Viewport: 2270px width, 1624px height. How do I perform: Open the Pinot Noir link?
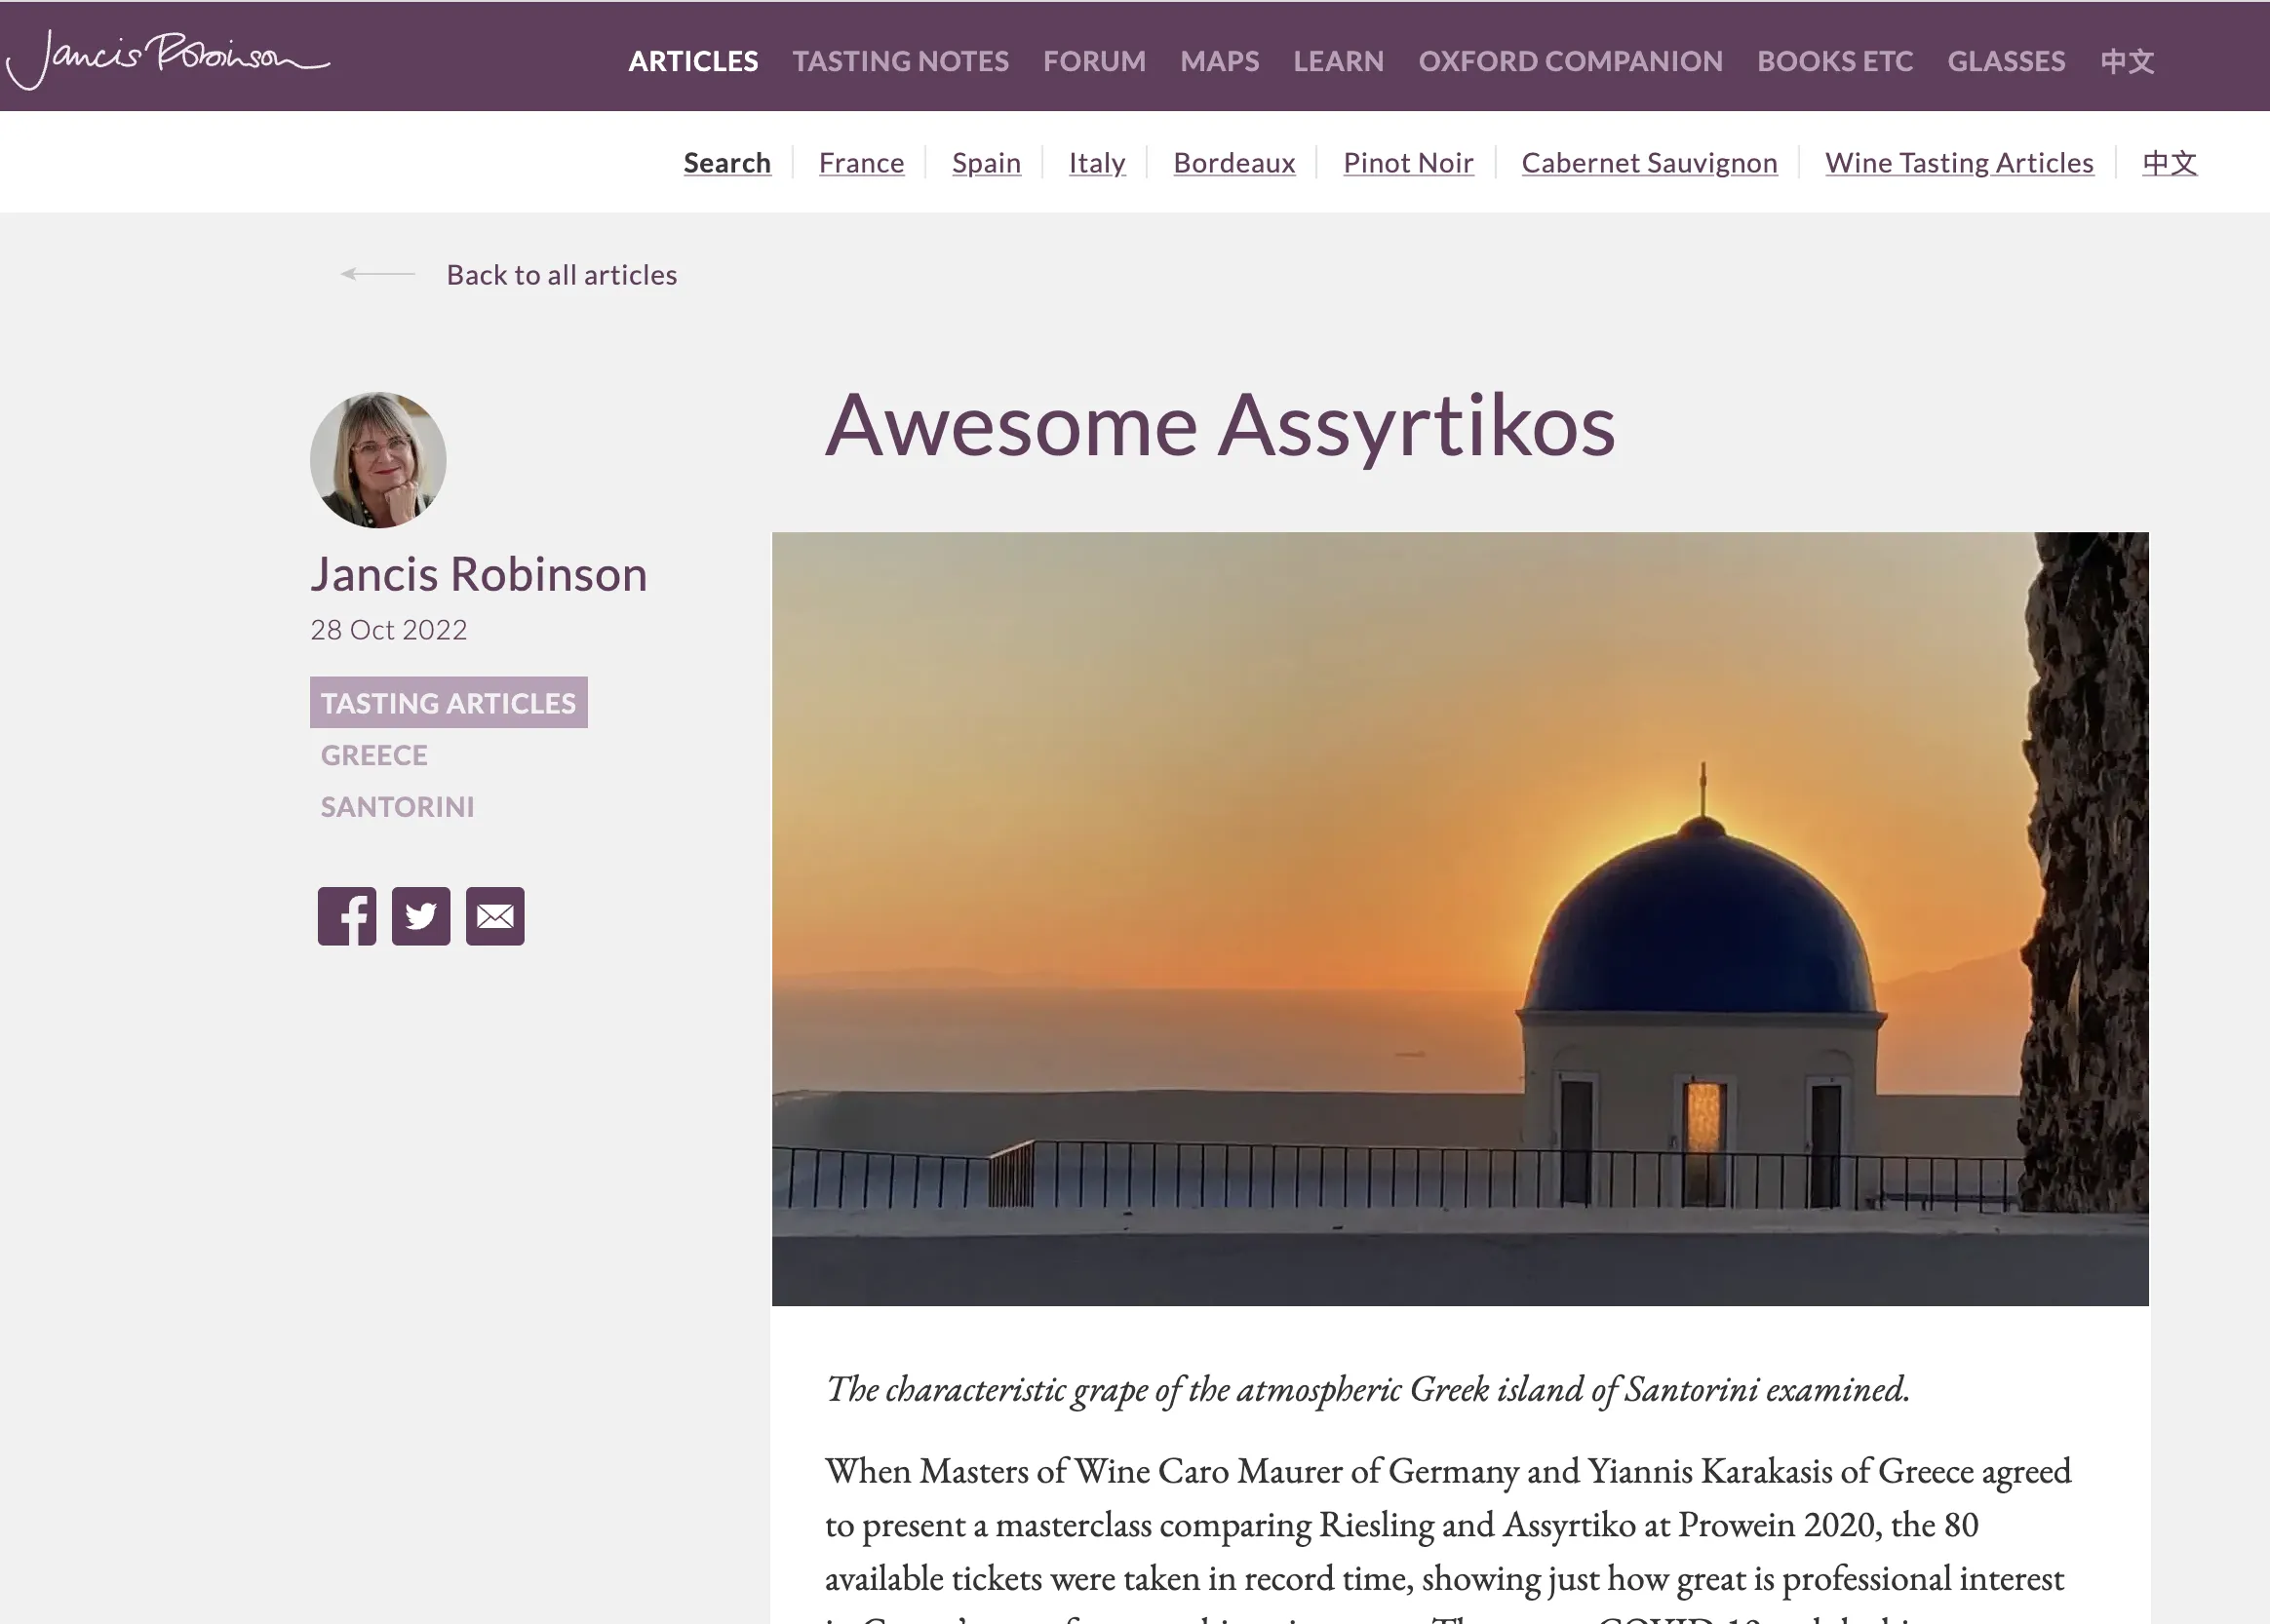click(x=1408, y=162)
